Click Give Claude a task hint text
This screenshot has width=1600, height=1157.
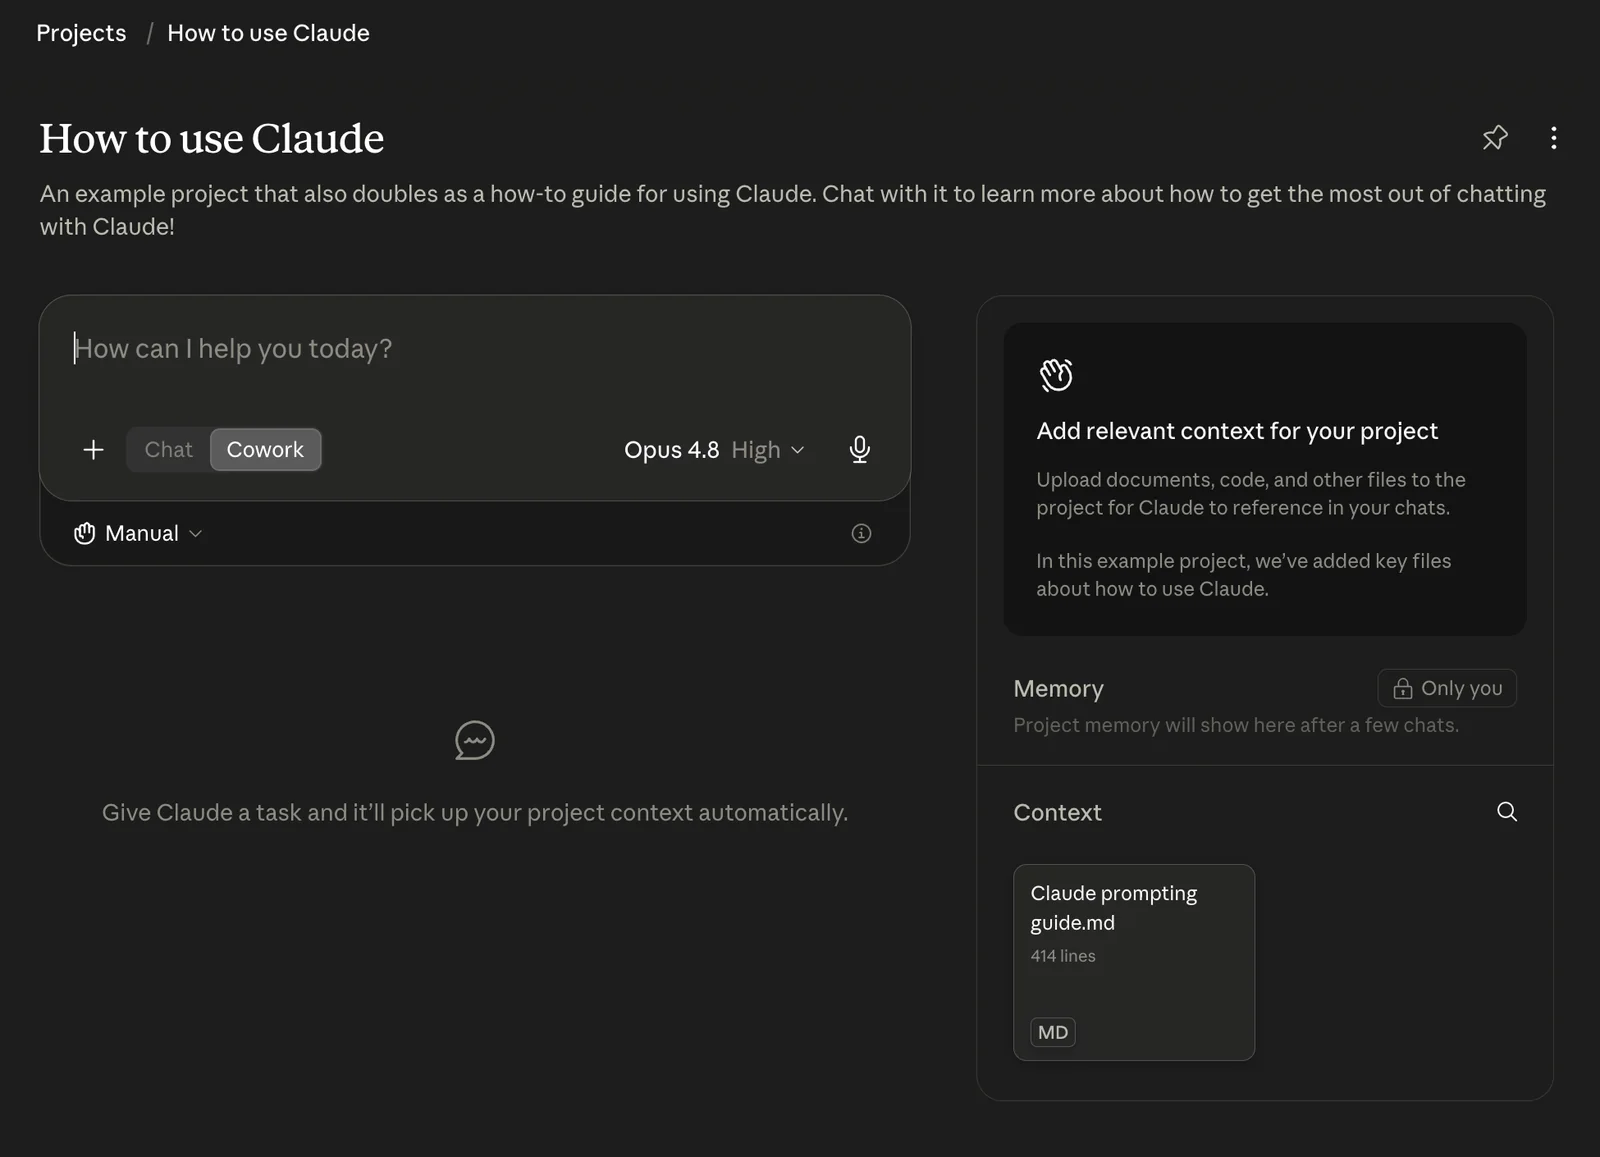point(475,812)
